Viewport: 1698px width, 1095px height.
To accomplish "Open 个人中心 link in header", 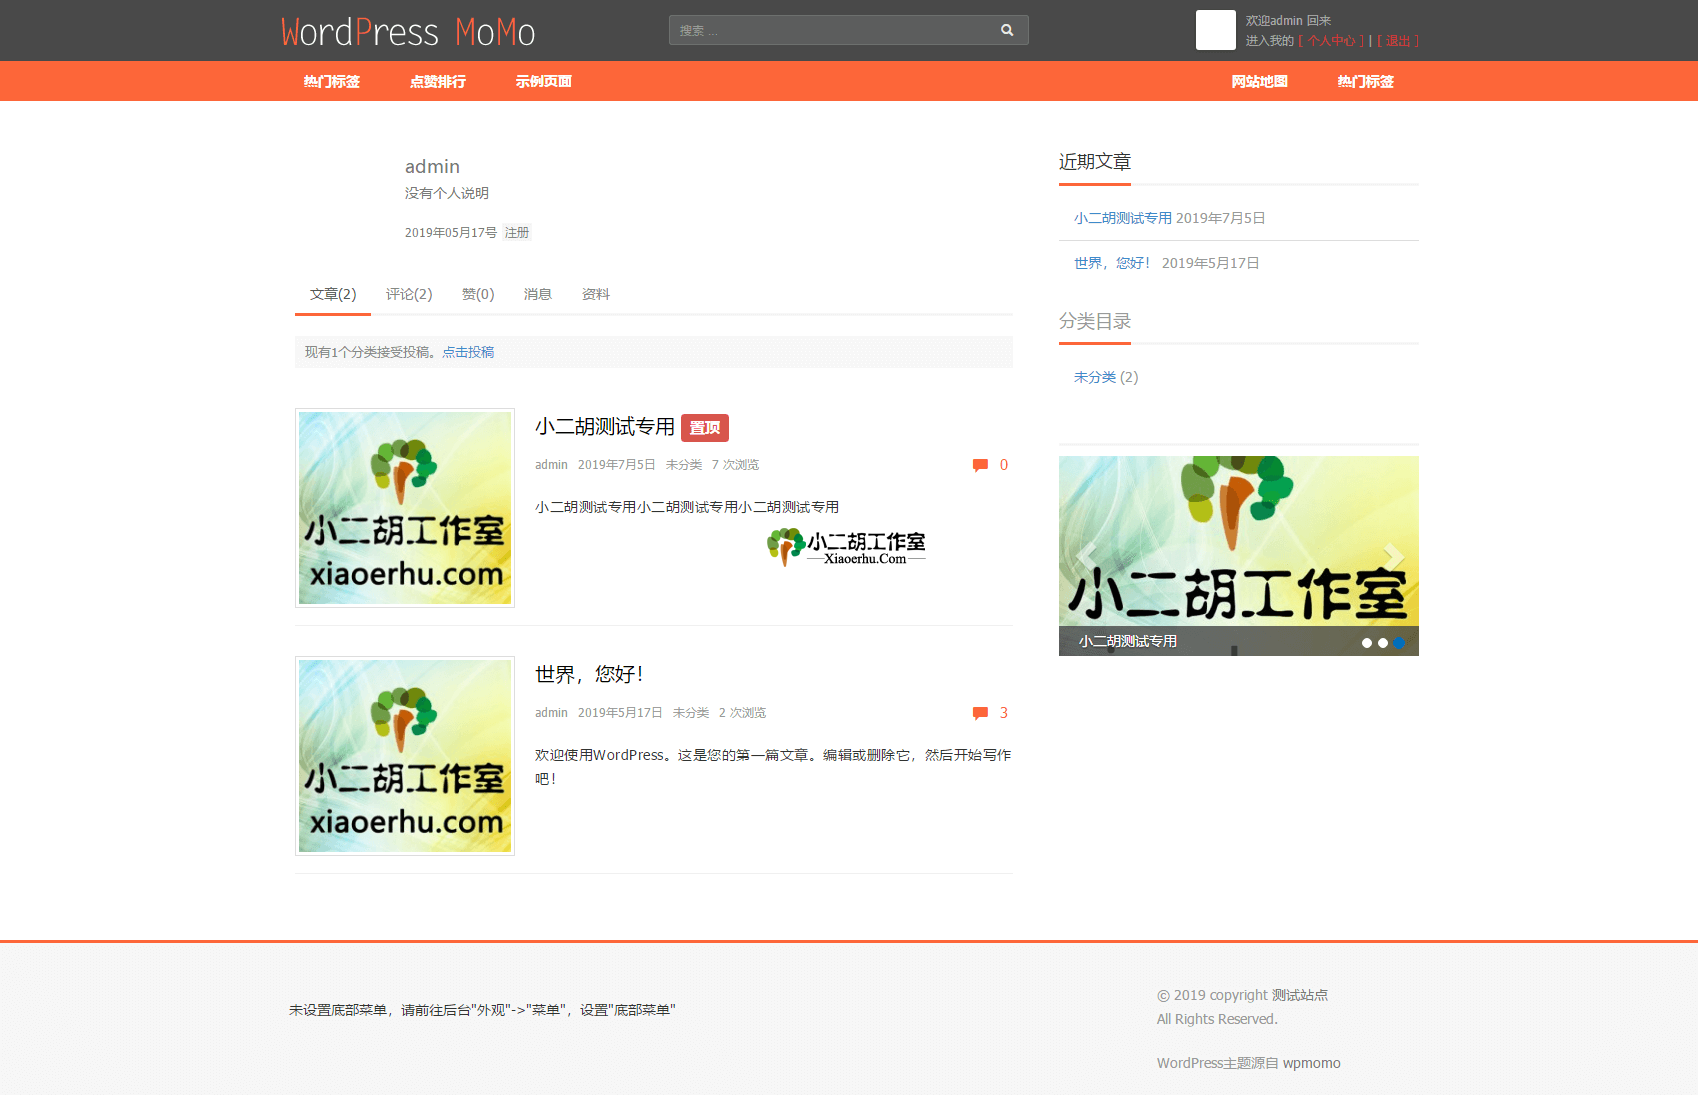I will click(x=1331, y=41).
